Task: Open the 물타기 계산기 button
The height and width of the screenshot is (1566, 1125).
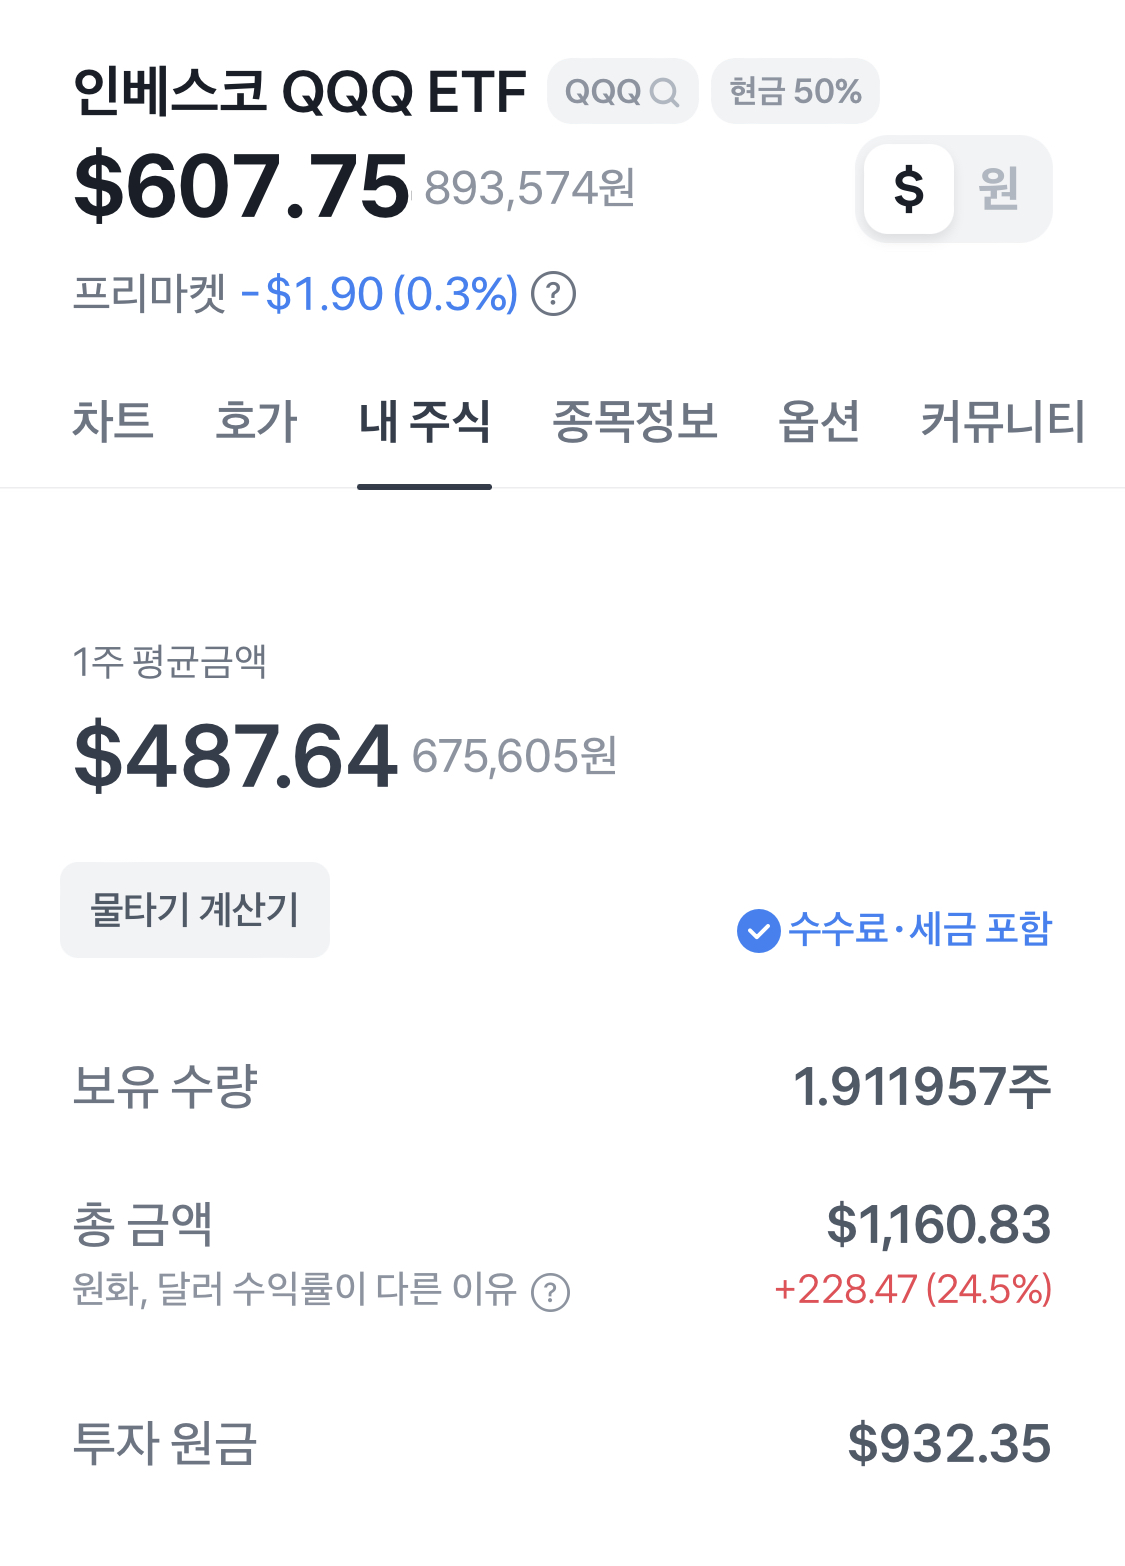Action: point(195,910)
